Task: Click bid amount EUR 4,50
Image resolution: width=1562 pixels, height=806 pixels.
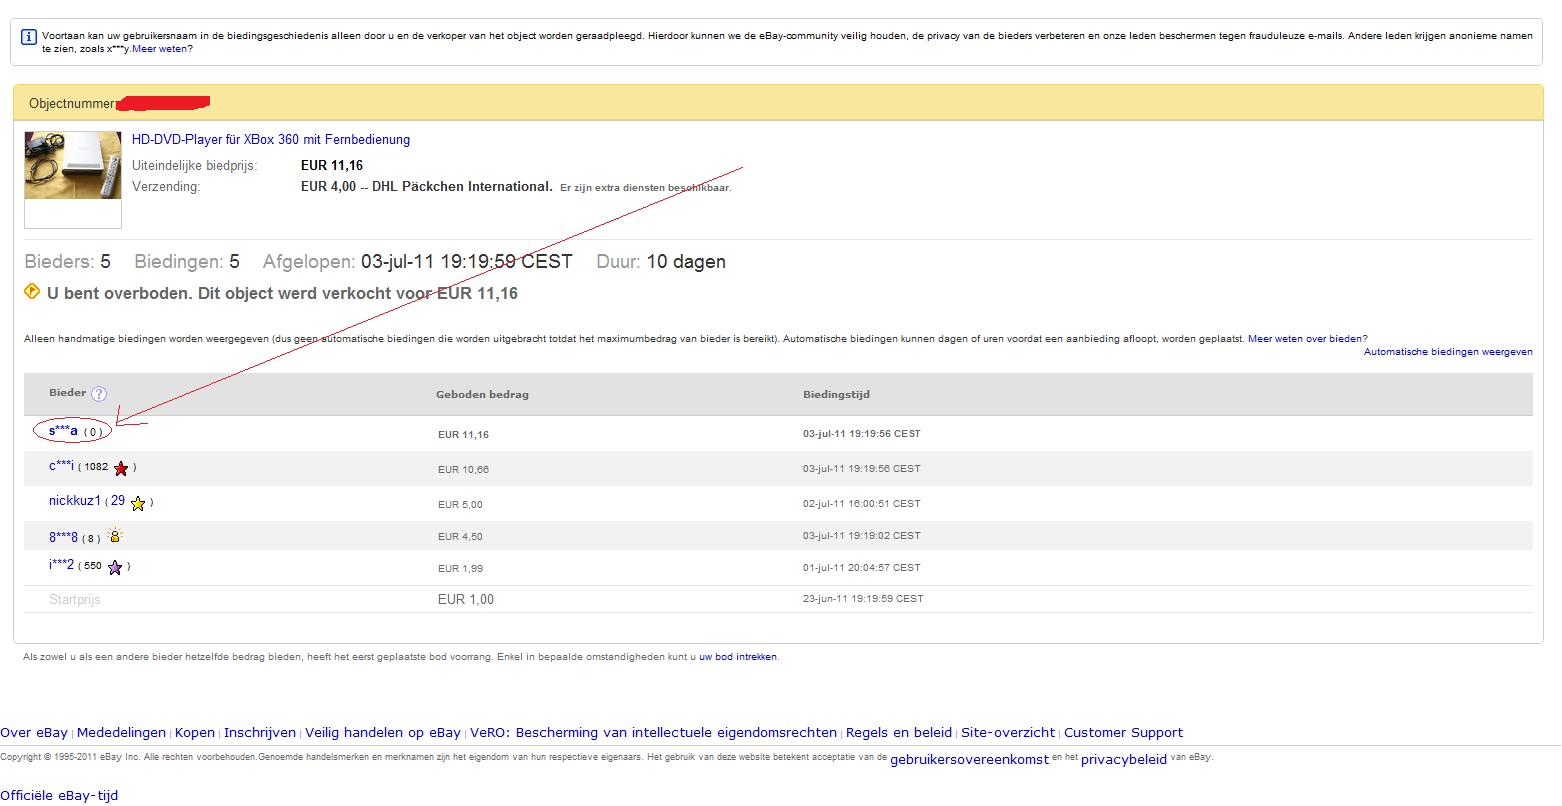Action: point(460,537)
